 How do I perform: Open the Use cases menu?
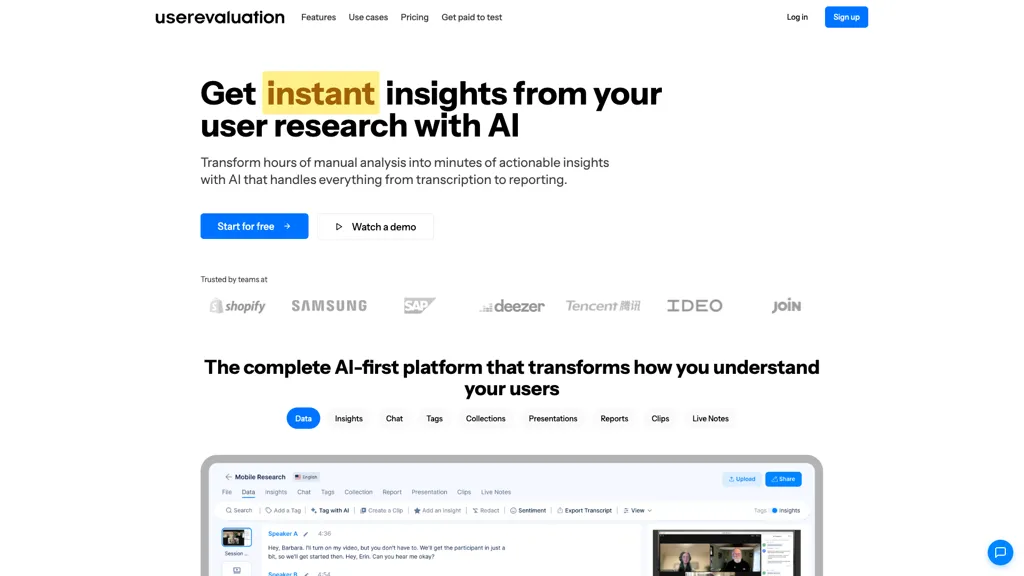click(368, 17)
